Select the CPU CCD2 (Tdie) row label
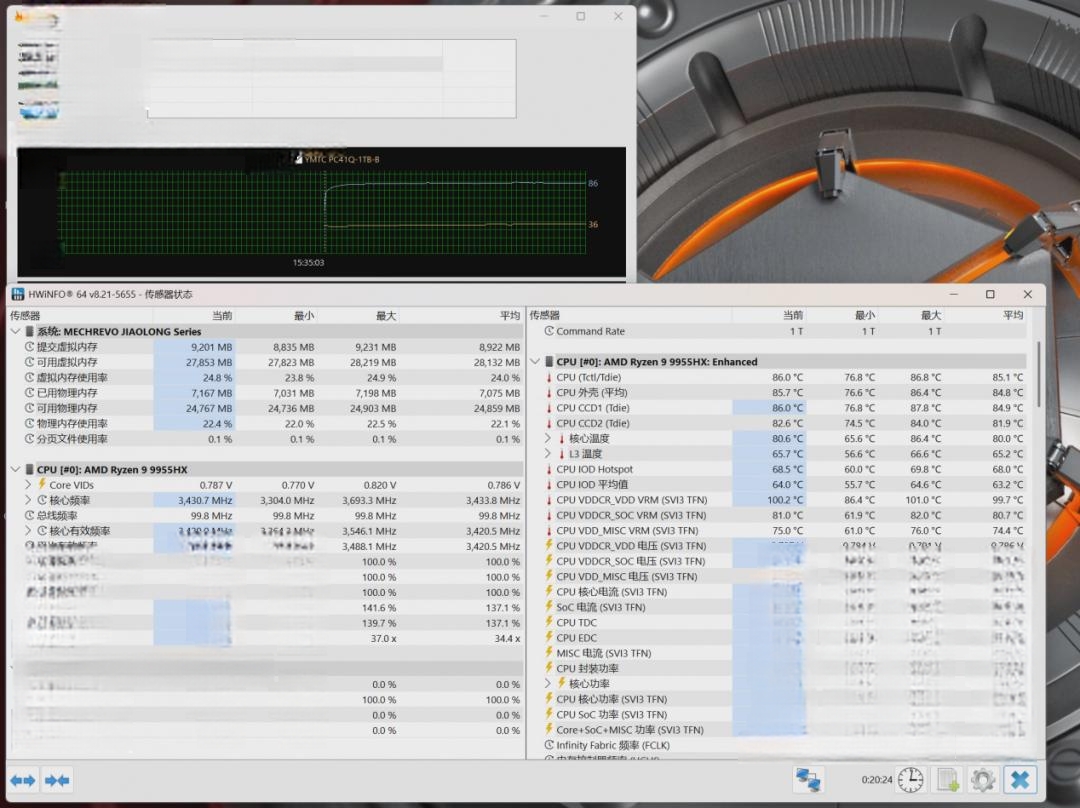 point(593,423)
